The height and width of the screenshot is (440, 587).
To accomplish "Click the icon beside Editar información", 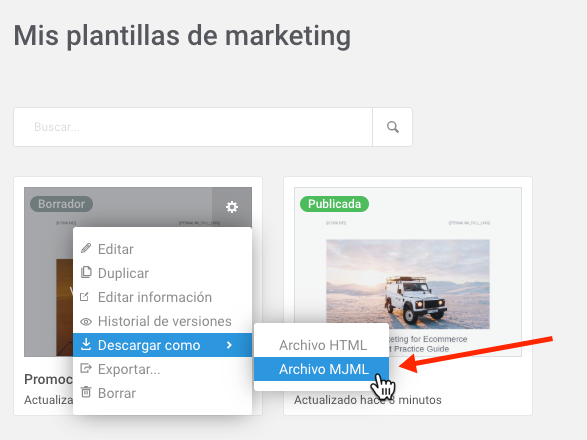I will click(85, 297).
